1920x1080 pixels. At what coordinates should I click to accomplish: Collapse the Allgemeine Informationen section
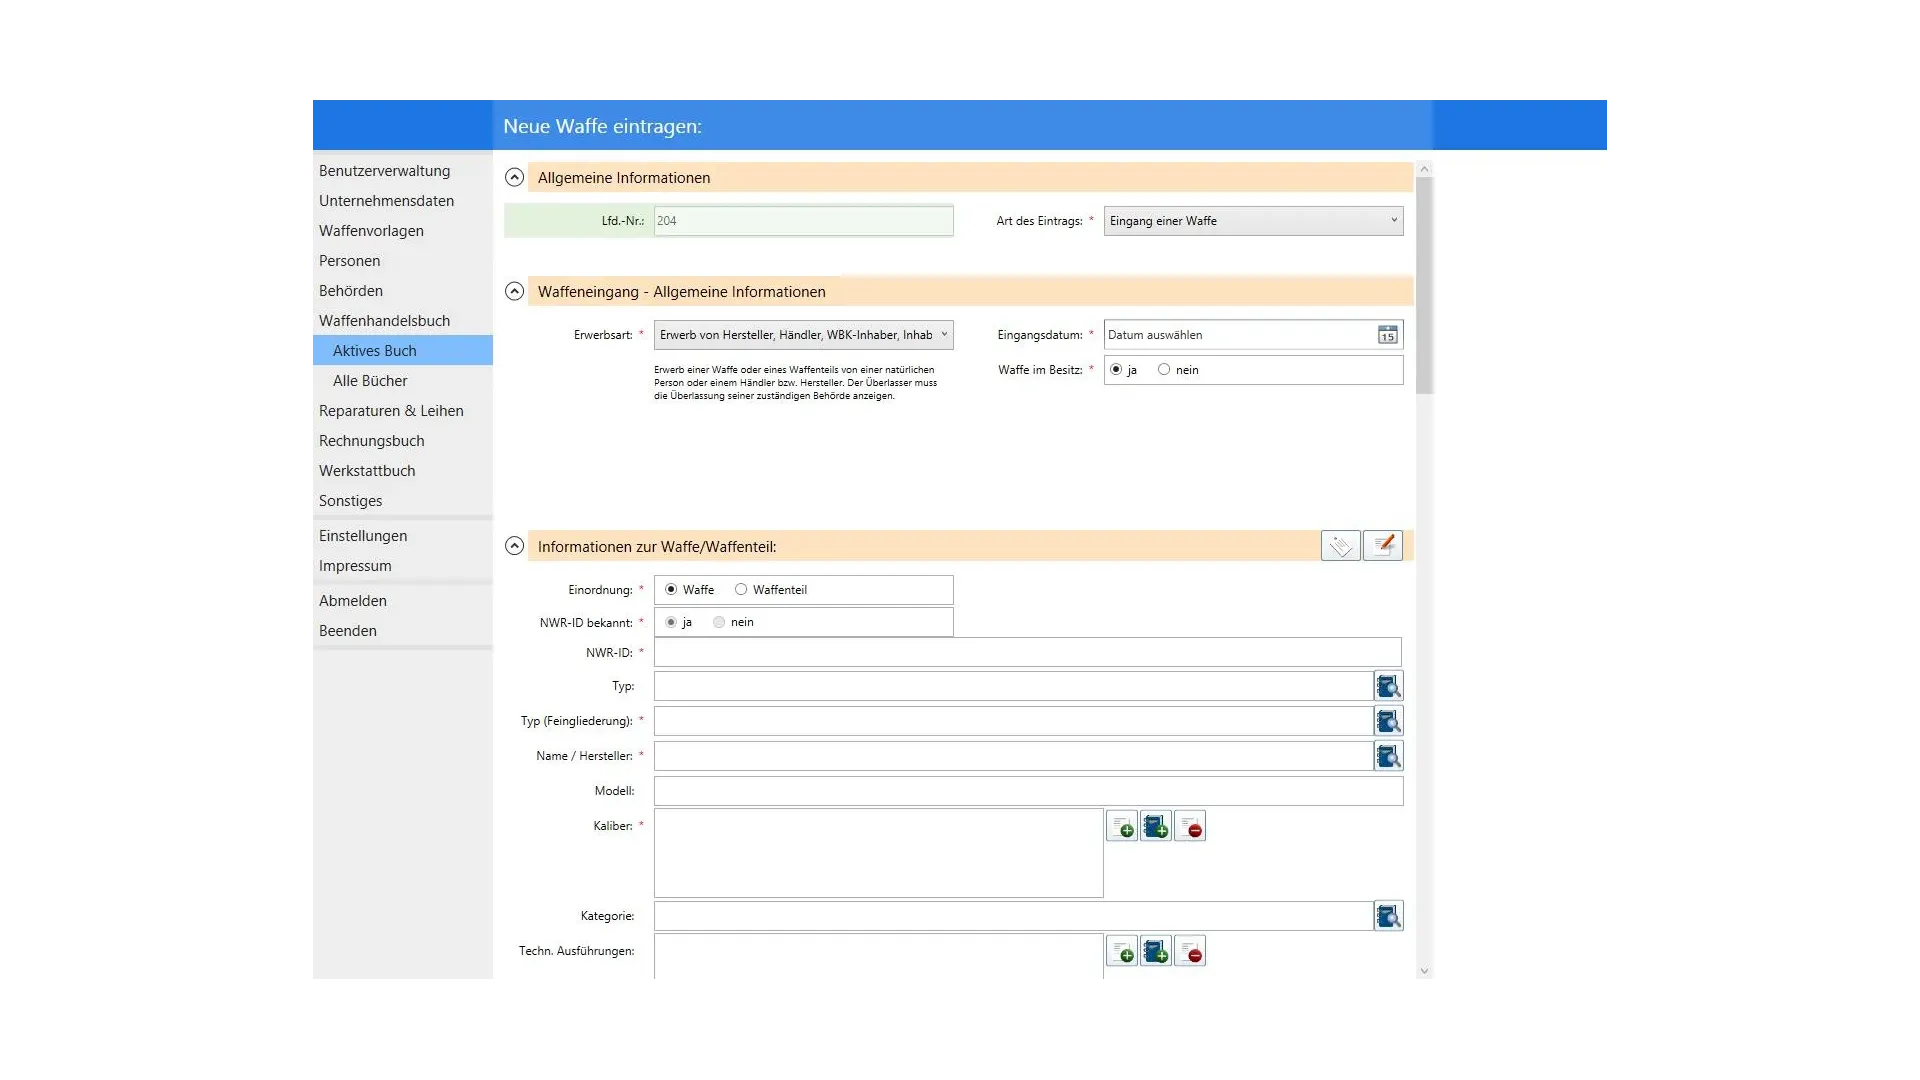(x=514, y=178)
